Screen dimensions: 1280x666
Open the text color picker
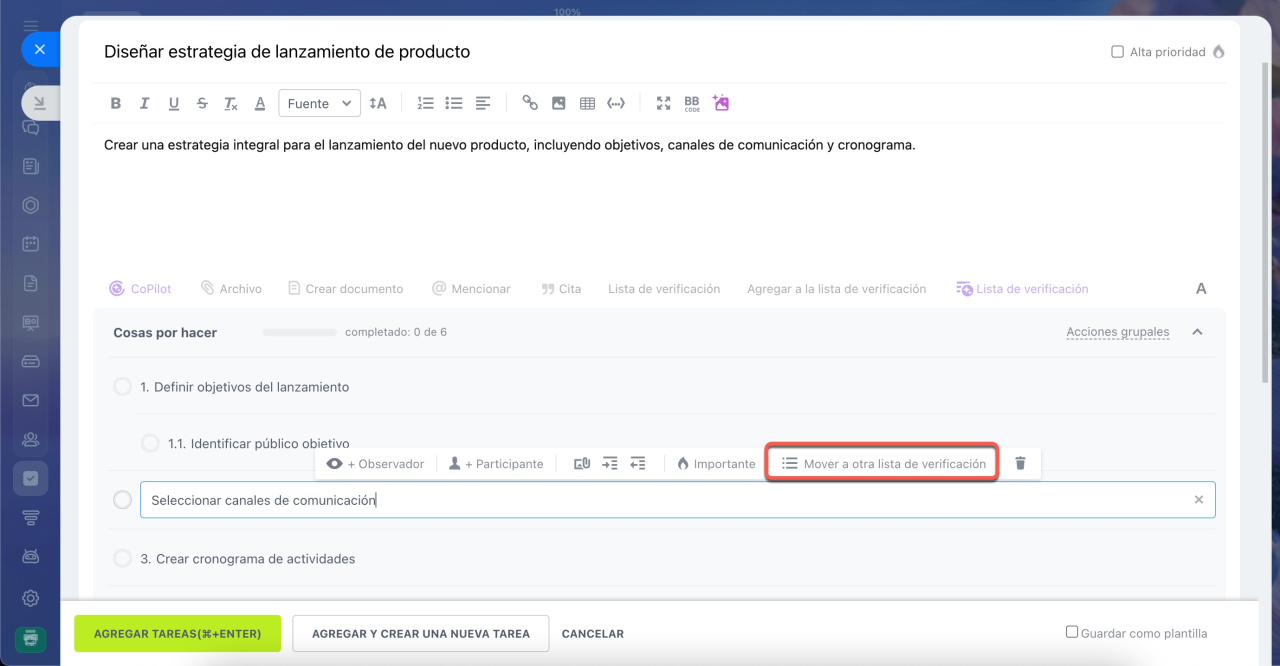[x=260, y=103]
